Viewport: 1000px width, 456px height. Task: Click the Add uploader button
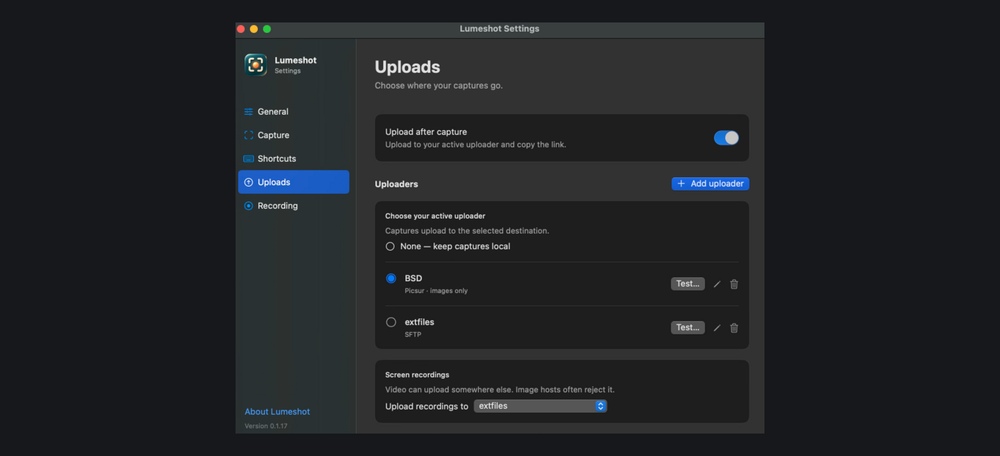710,184
